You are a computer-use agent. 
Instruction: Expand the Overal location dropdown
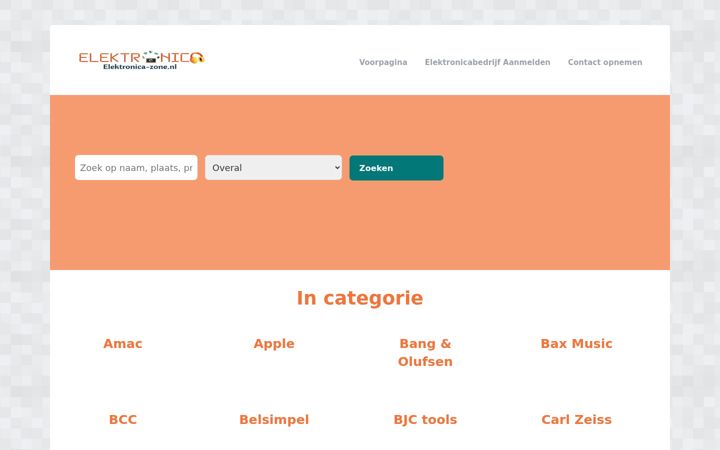point(273,168)
